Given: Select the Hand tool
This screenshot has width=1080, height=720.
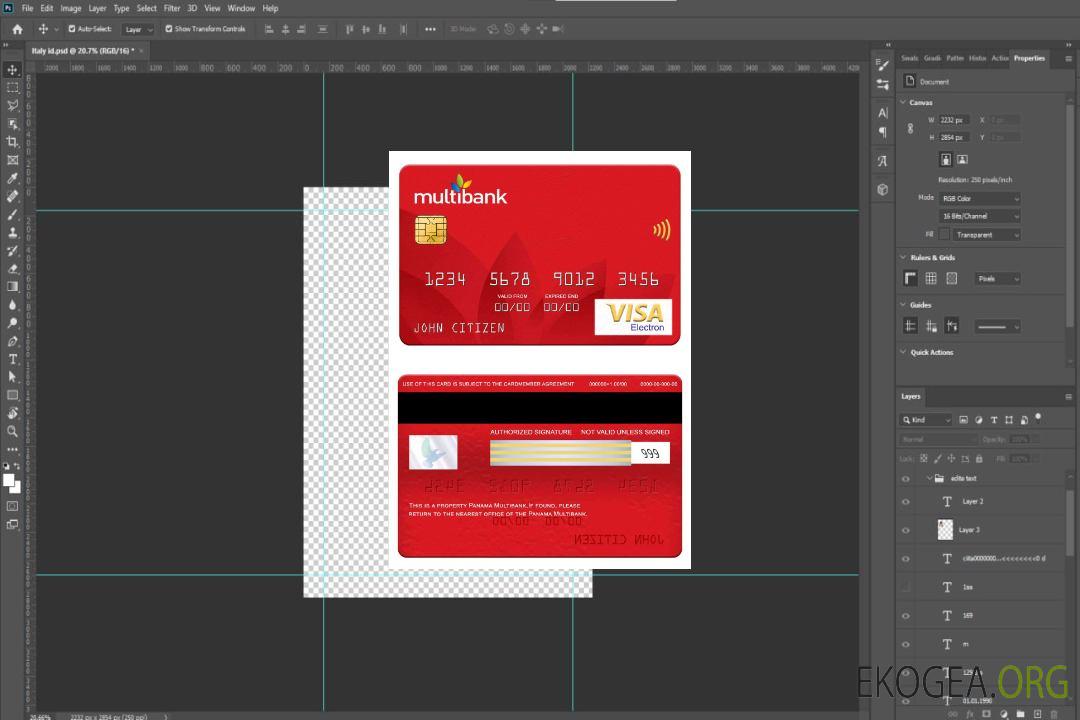Looking at the screenshot, I should pyautogui.click(x=12, y=413).
